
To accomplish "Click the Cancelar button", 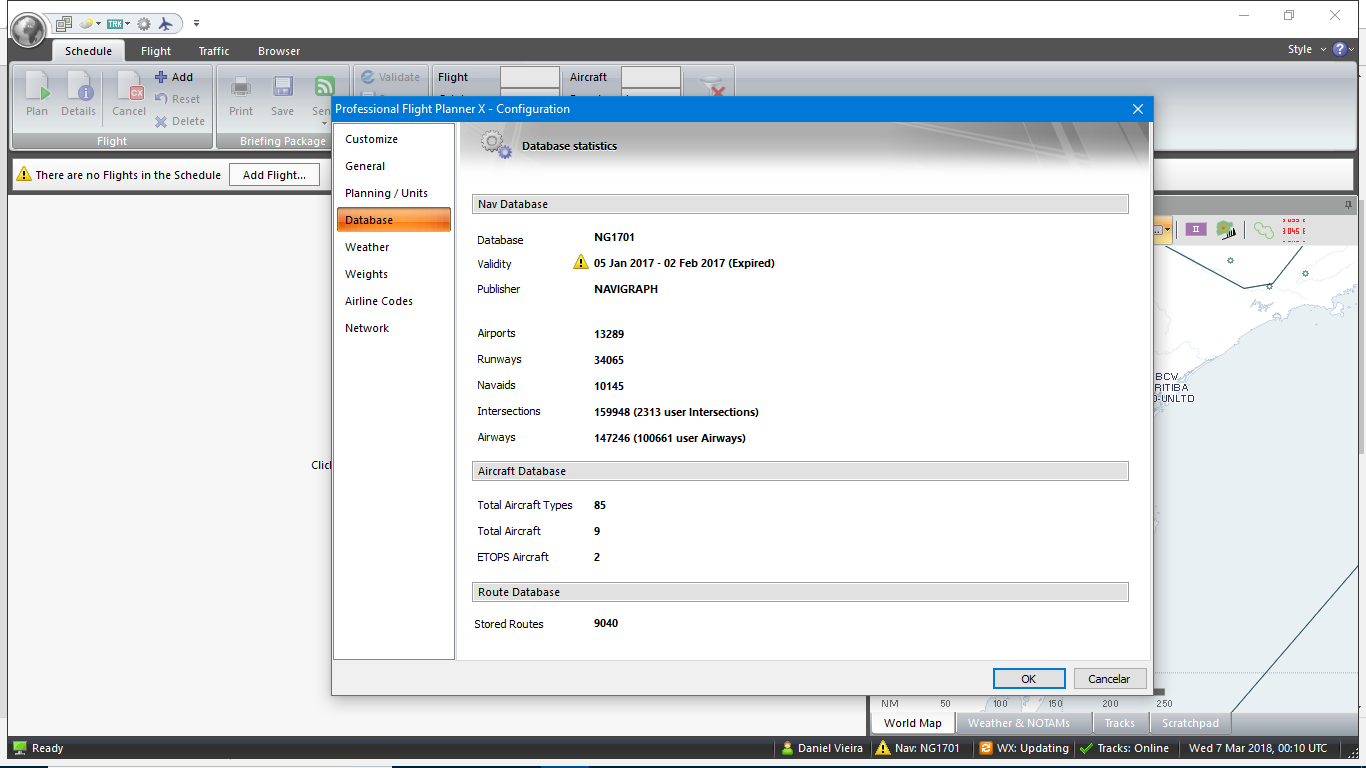I will coord(1109,679).
